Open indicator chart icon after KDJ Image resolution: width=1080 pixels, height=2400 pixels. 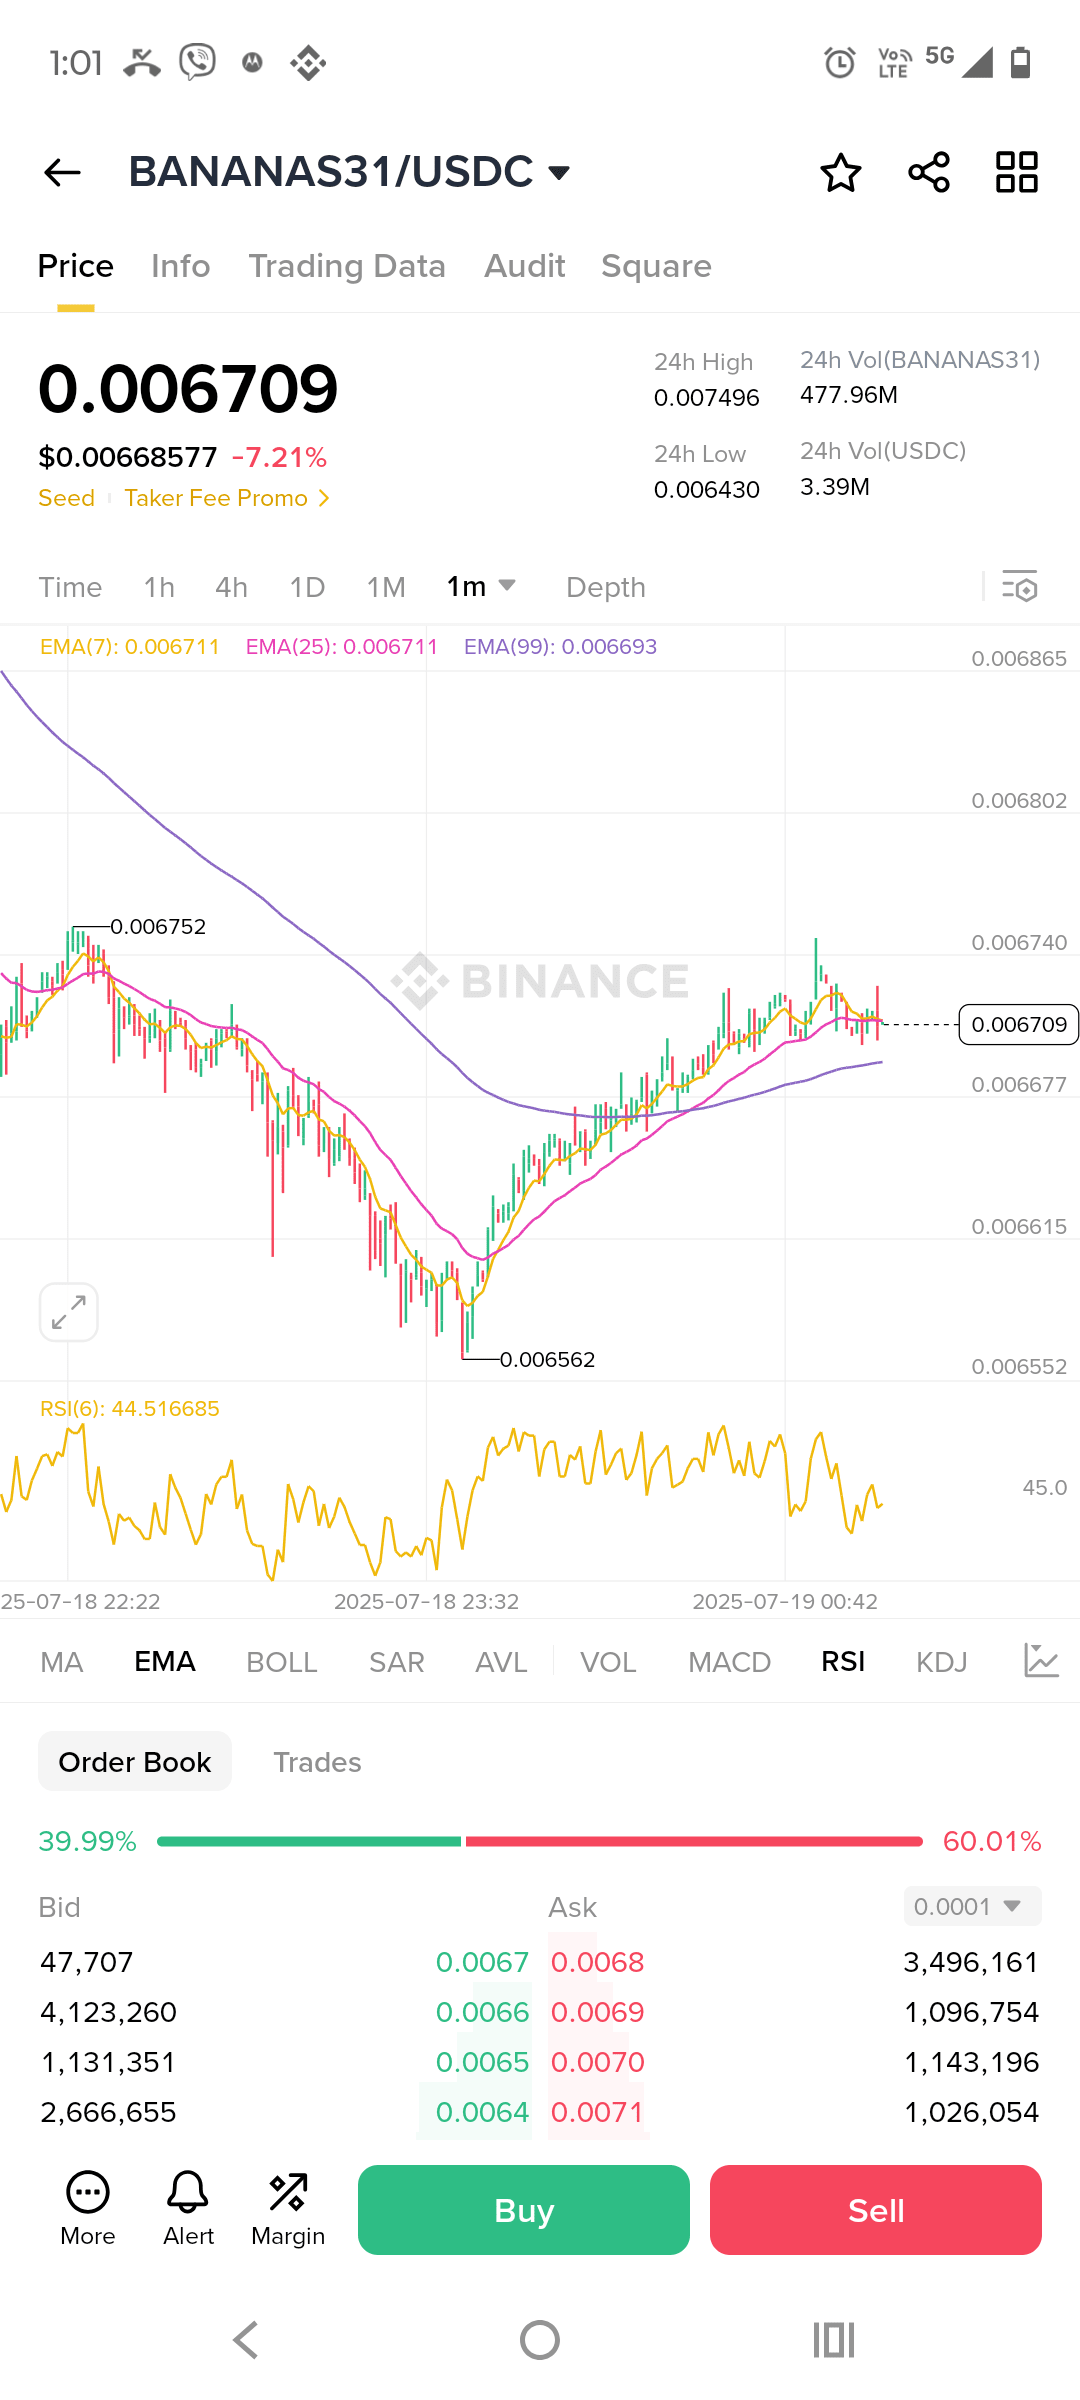(x=1041, y=1661)
